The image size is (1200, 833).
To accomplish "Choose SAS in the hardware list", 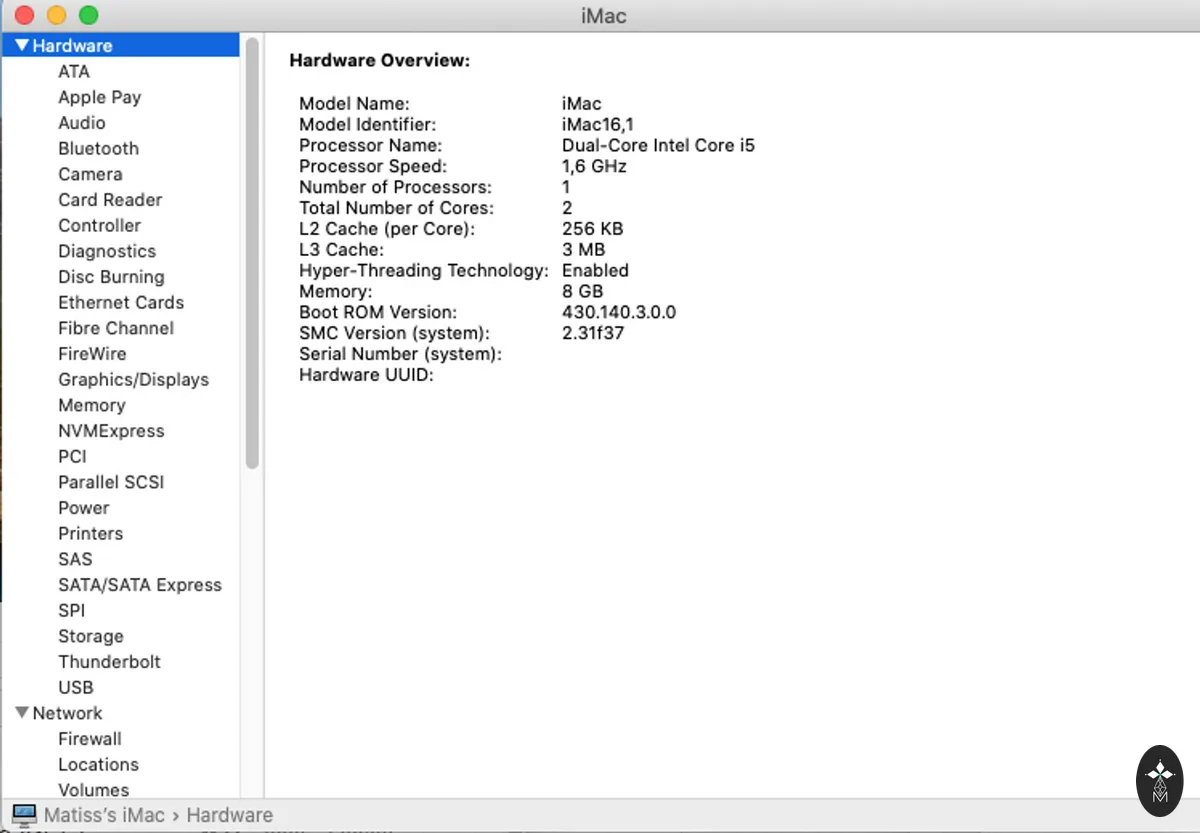I will [75, 559].
